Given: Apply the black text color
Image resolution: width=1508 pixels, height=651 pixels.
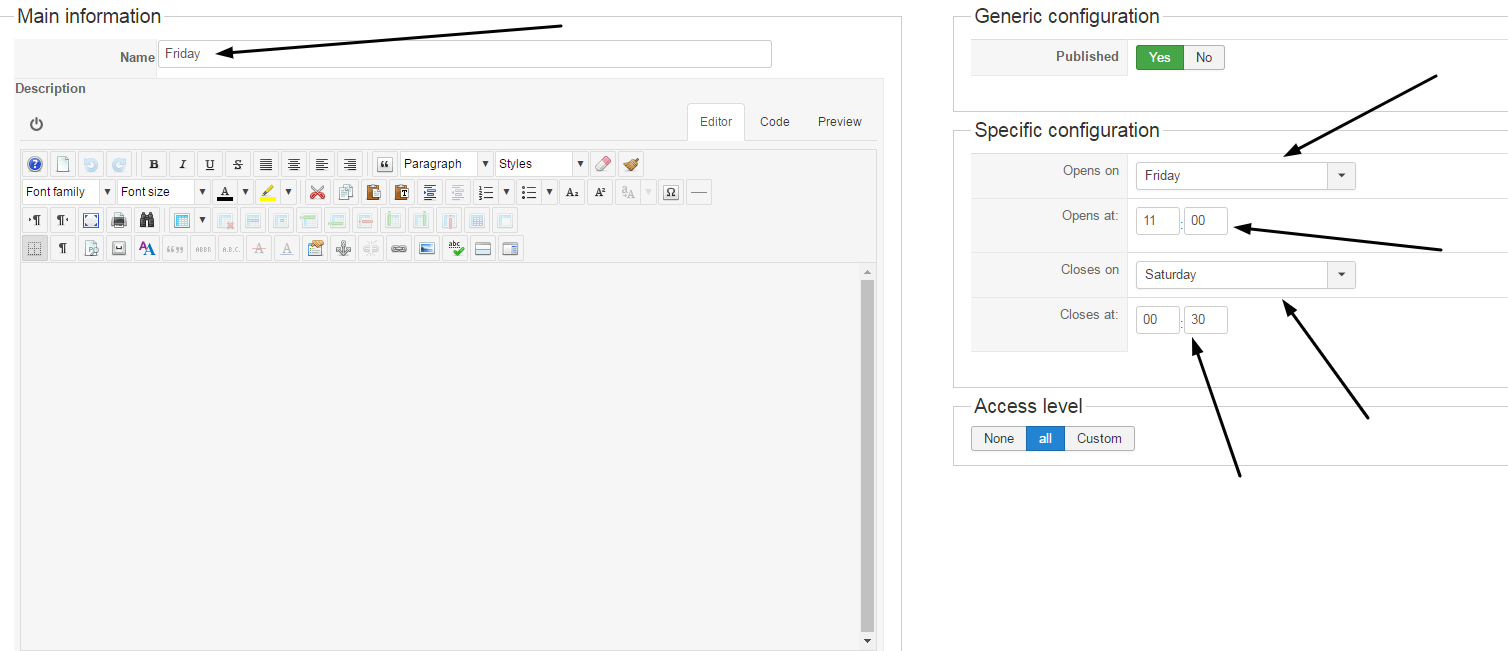Looking at the screenshot, I should coord(225,192).
